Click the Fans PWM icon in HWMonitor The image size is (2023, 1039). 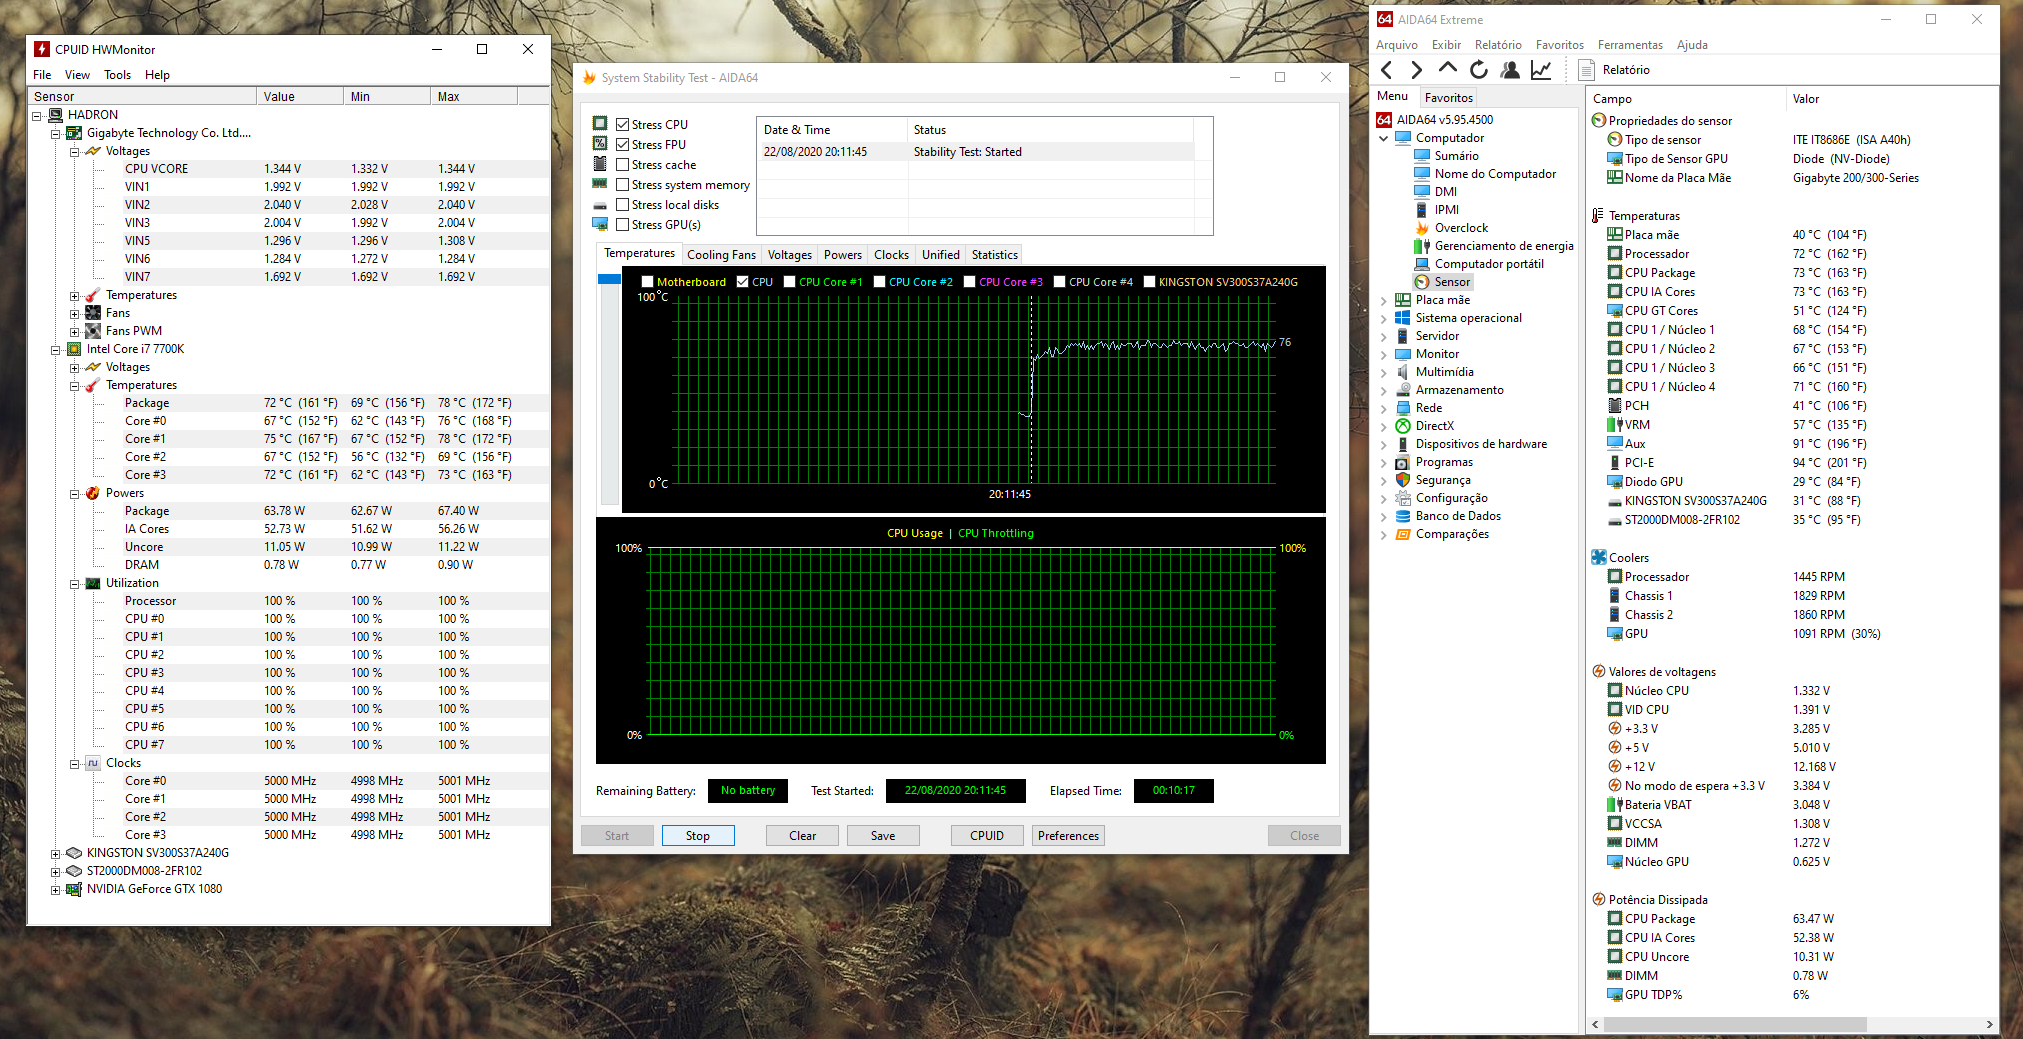[x=93, y=331]
